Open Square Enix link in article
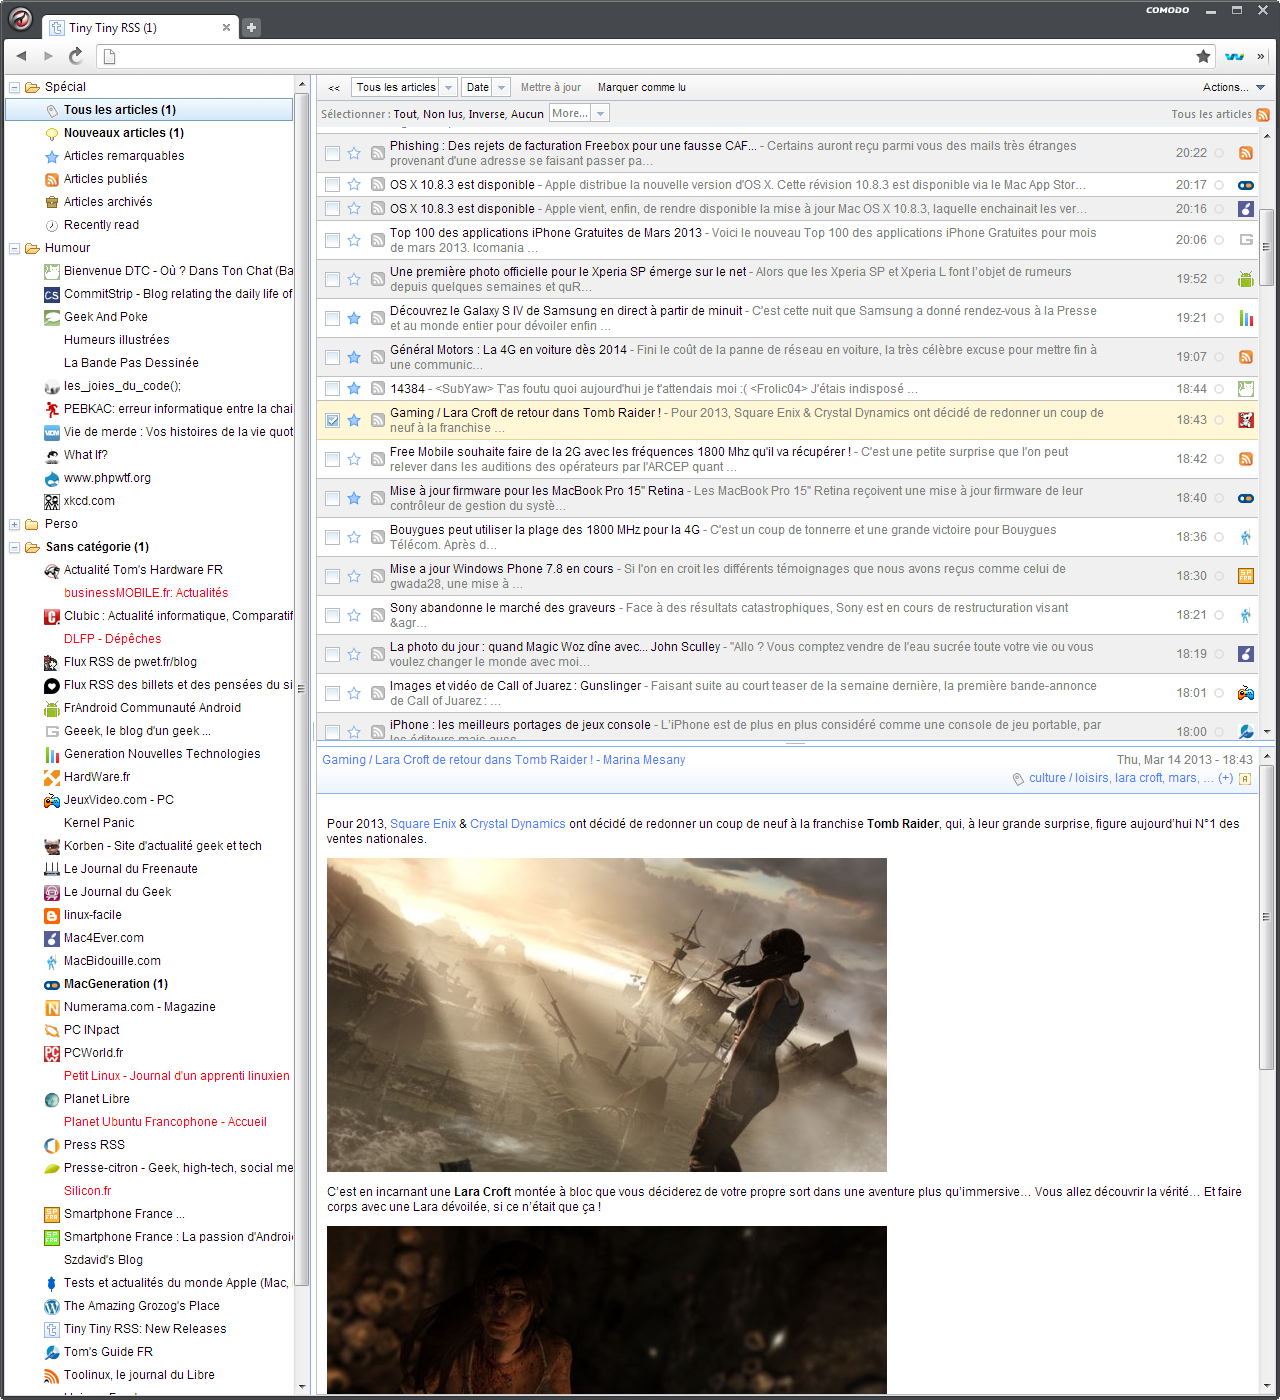This screenshot has height=1400, width=1280. tap(423, 824)
